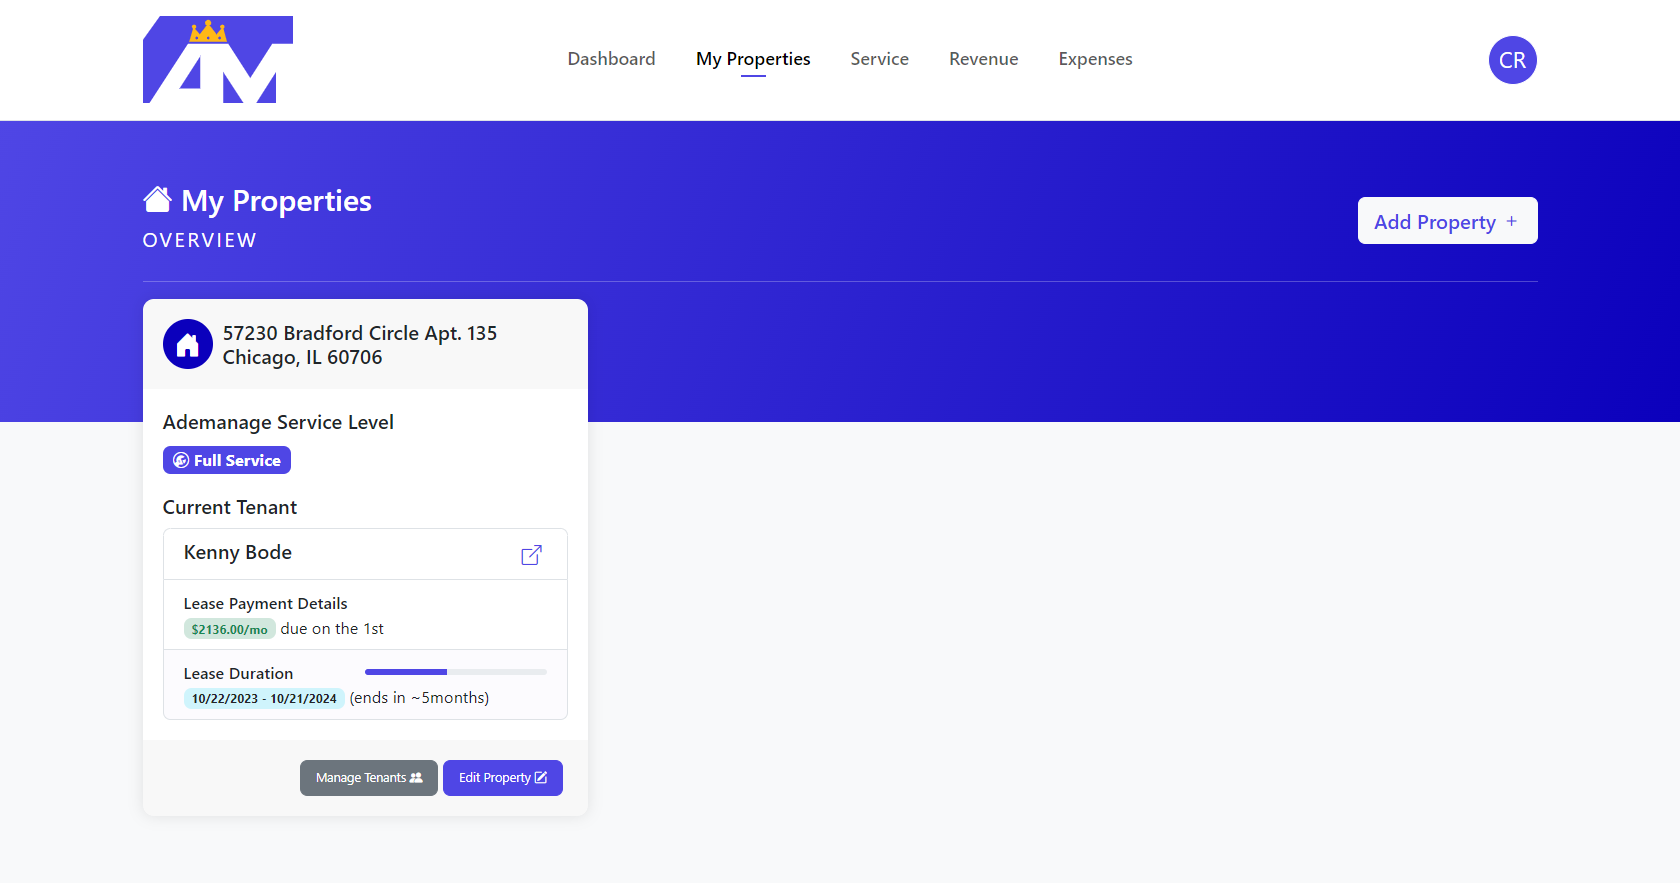Viewport: 1680px width, 883px height.
Task: Select the 57230 Bradford Circle address heading
Action: (359, 345)
